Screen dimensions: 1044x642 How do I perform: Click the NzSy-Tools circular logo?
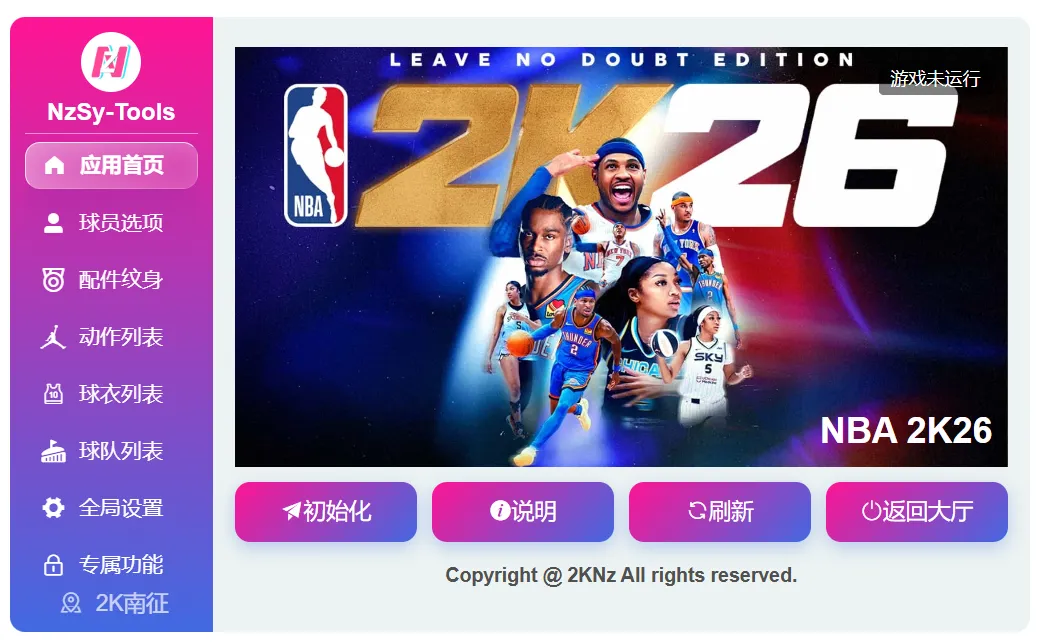[111, 62]
